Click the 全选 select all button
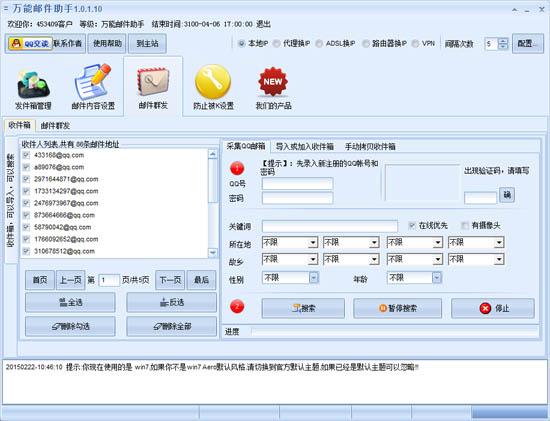Image resolution: width=550 pixels, height=421 pixels. click(70, 302)
